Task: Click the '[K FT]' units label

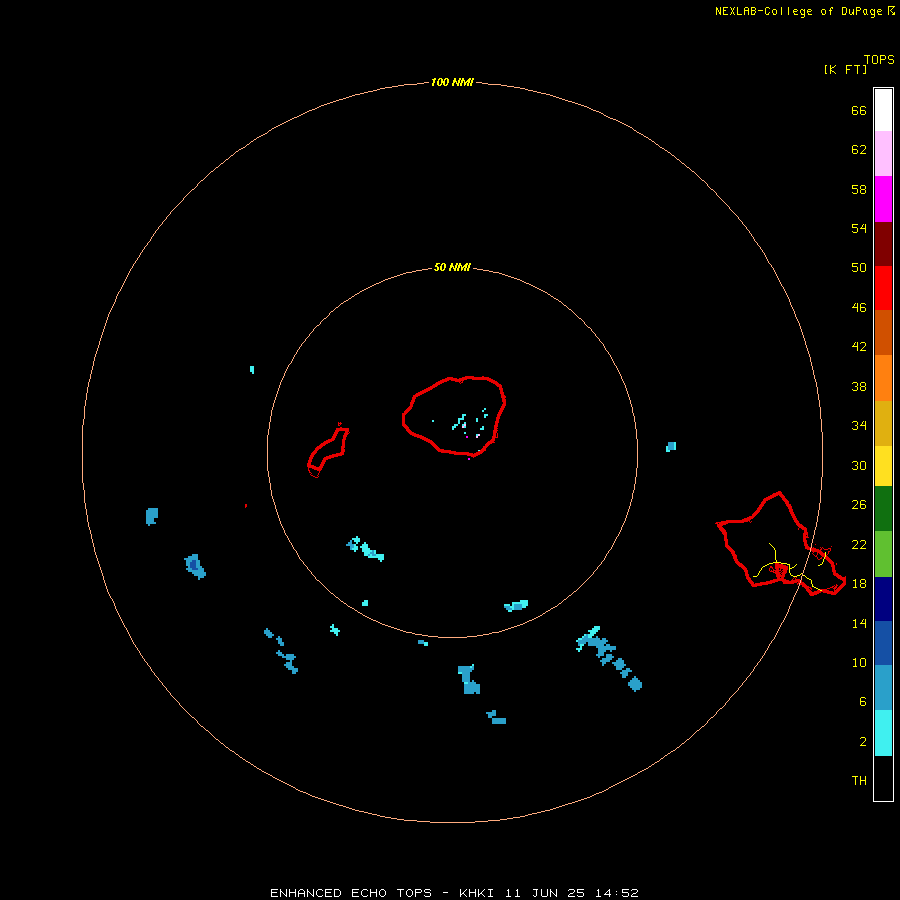Action: [845, 69]
